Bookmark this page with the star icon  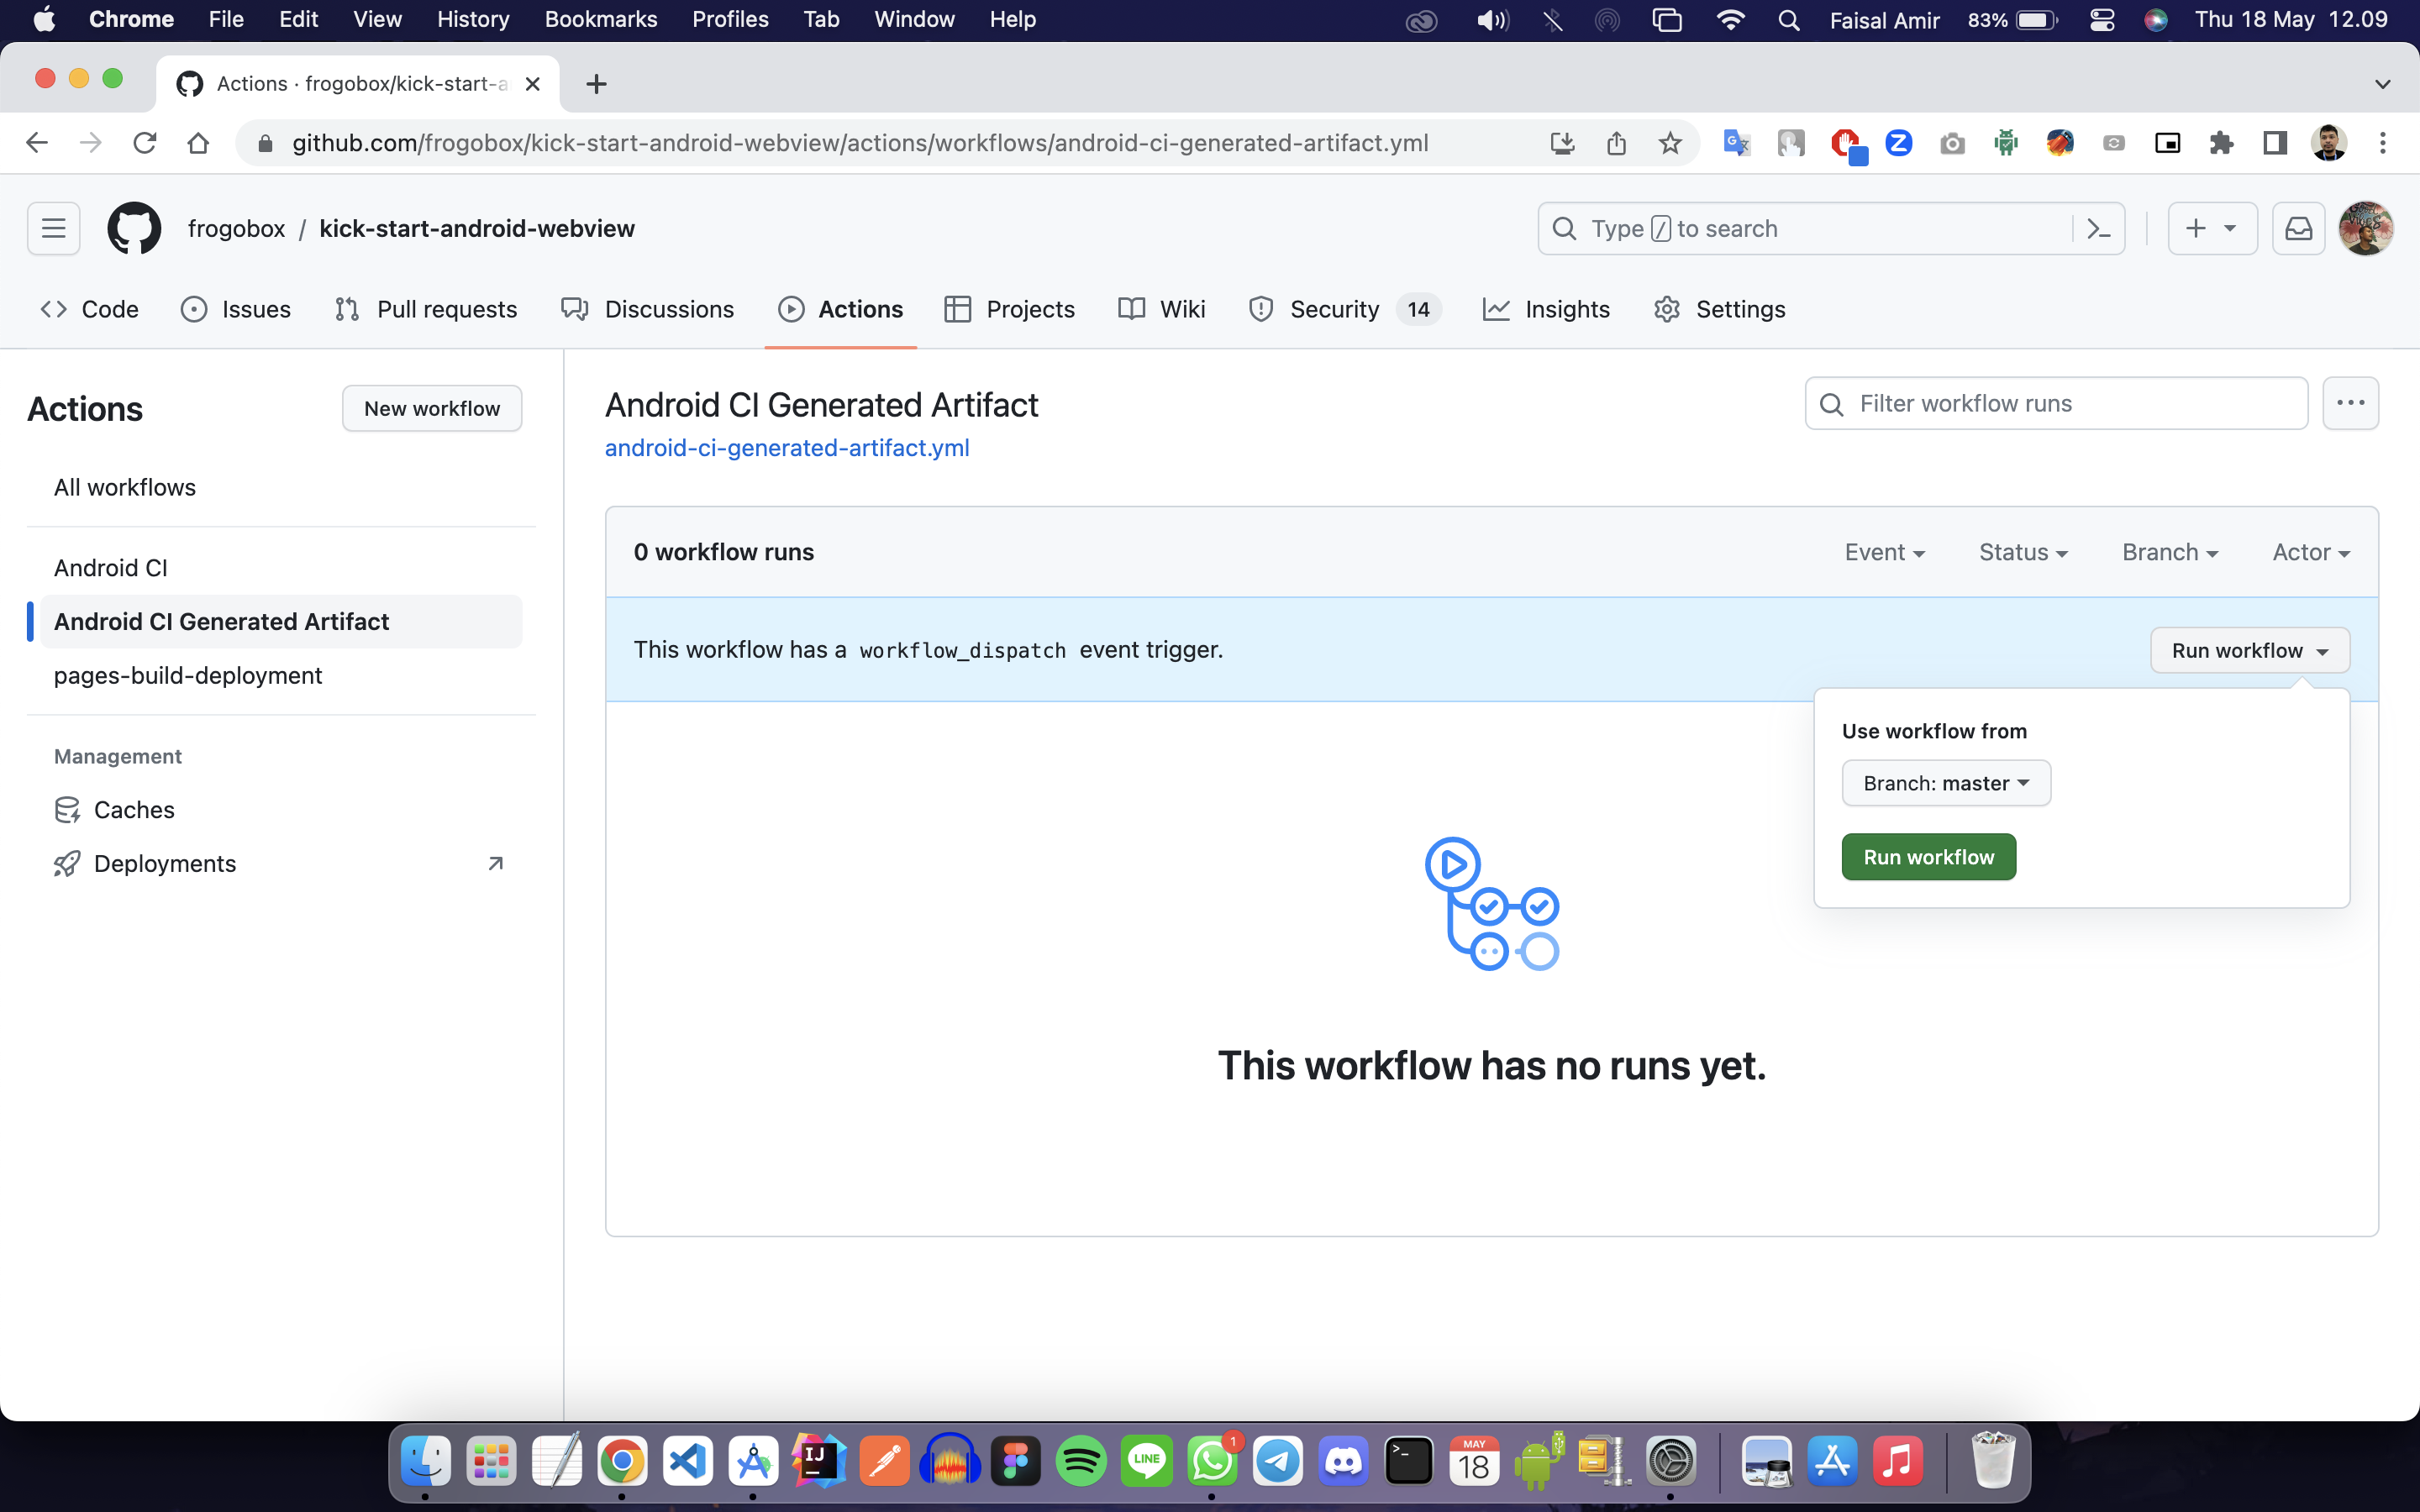point(1670,143)
